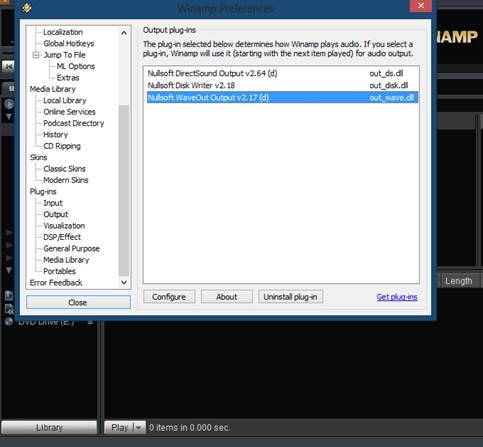
Task: Open History preferences page
Action: (x=56, y=135)
